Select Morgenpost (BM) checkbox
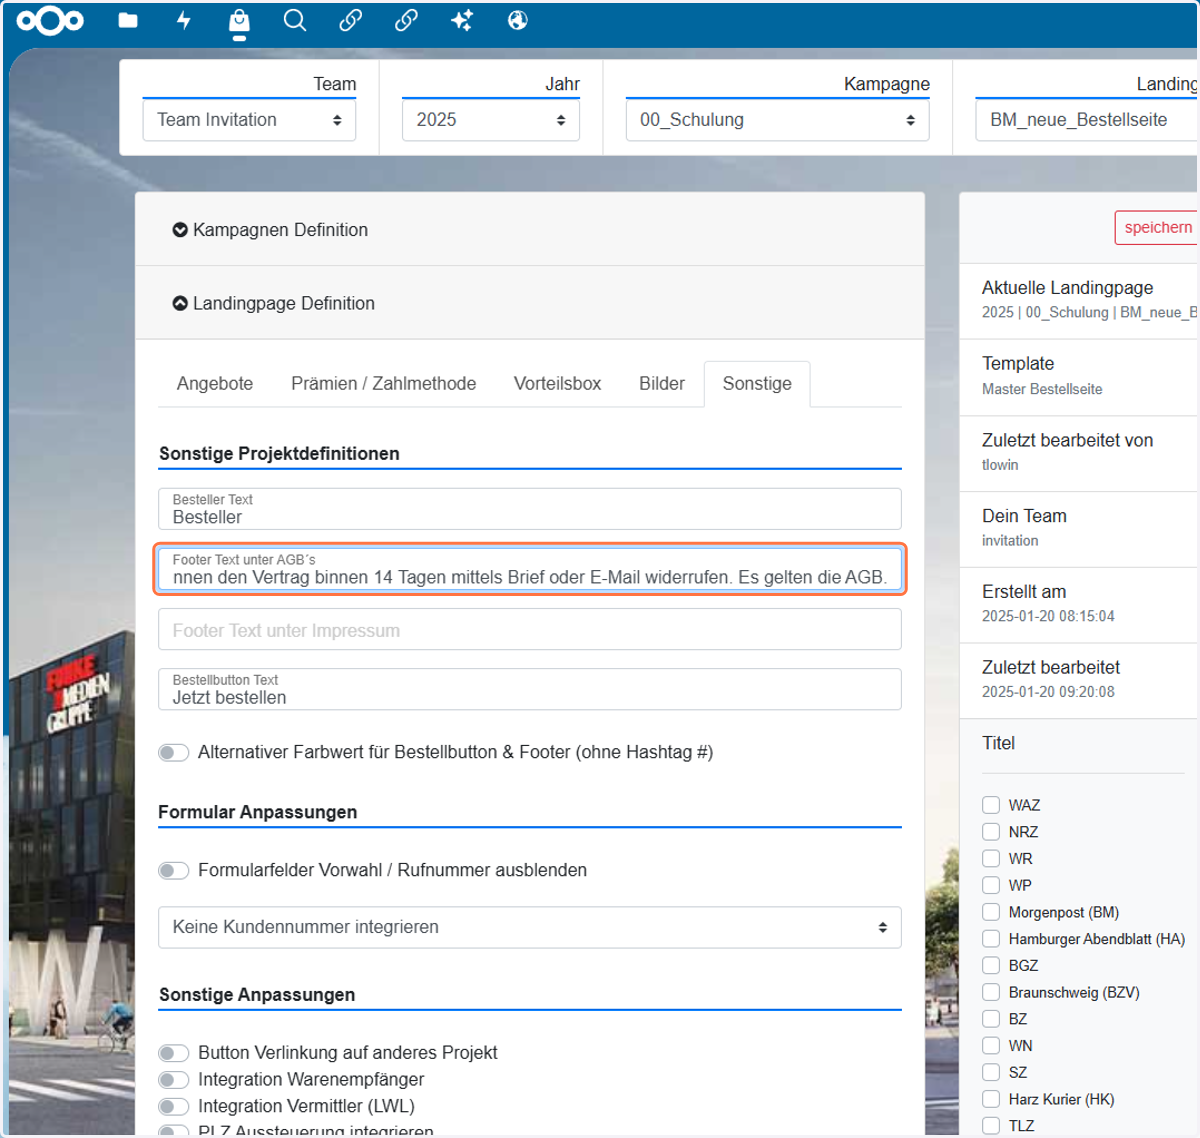This screenshot has height=1138, width=1200. [x=991, y=912]
